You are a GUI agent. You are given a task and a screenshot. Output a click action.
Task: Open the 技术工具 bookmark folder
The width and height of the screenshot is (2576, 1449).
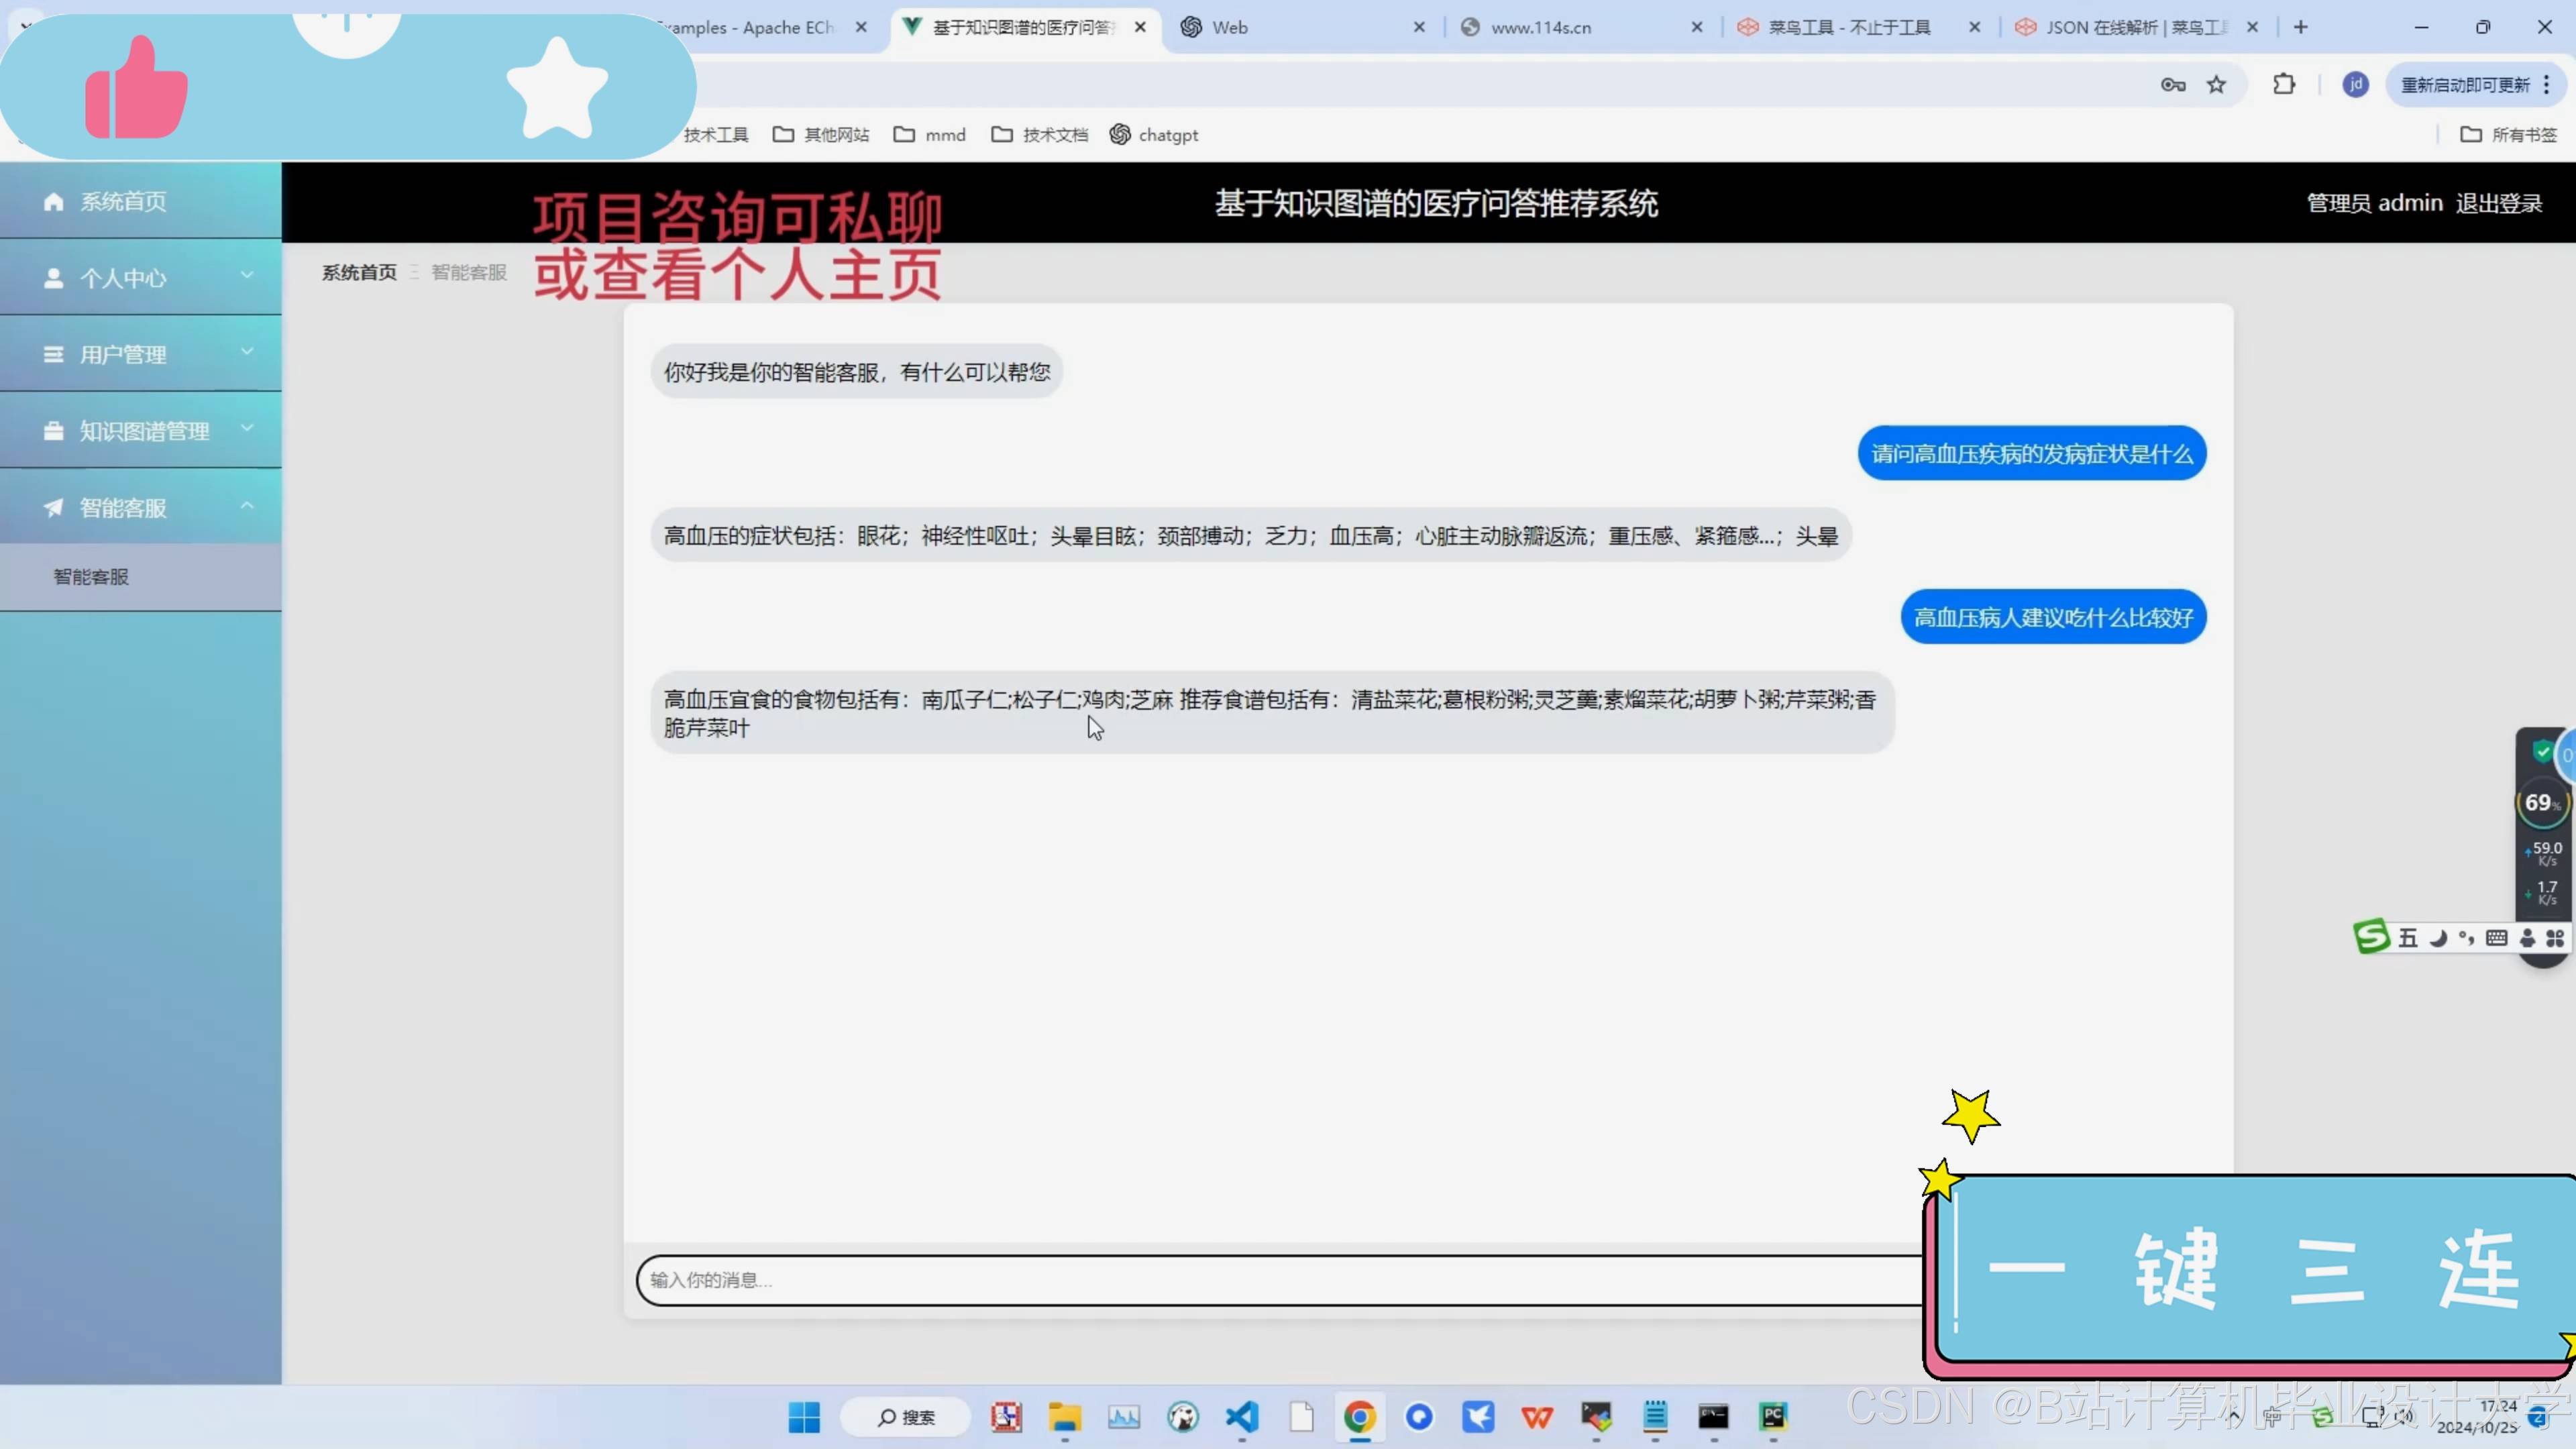pyautogui.click(x=716, y=135)
